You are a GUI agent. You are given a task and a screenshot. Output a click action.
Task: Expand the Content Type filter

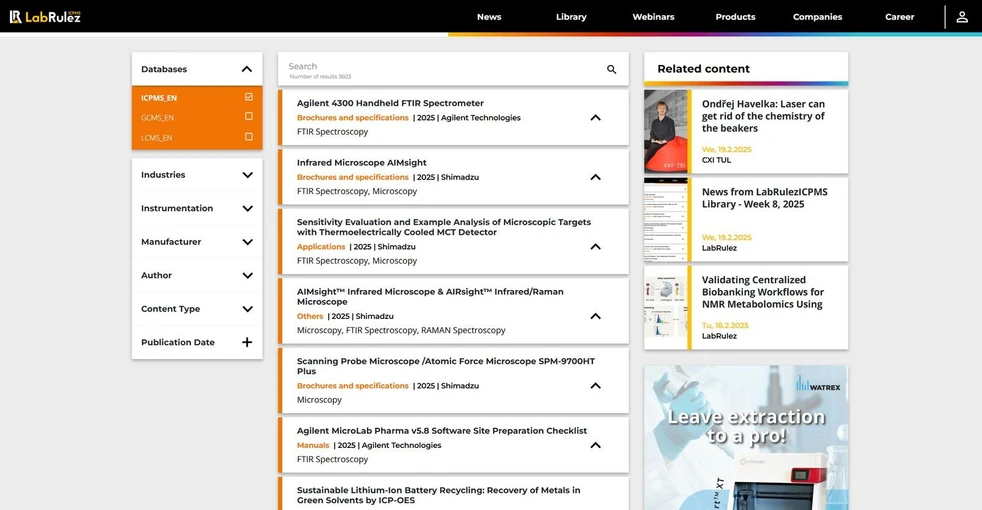pos(247,309)
